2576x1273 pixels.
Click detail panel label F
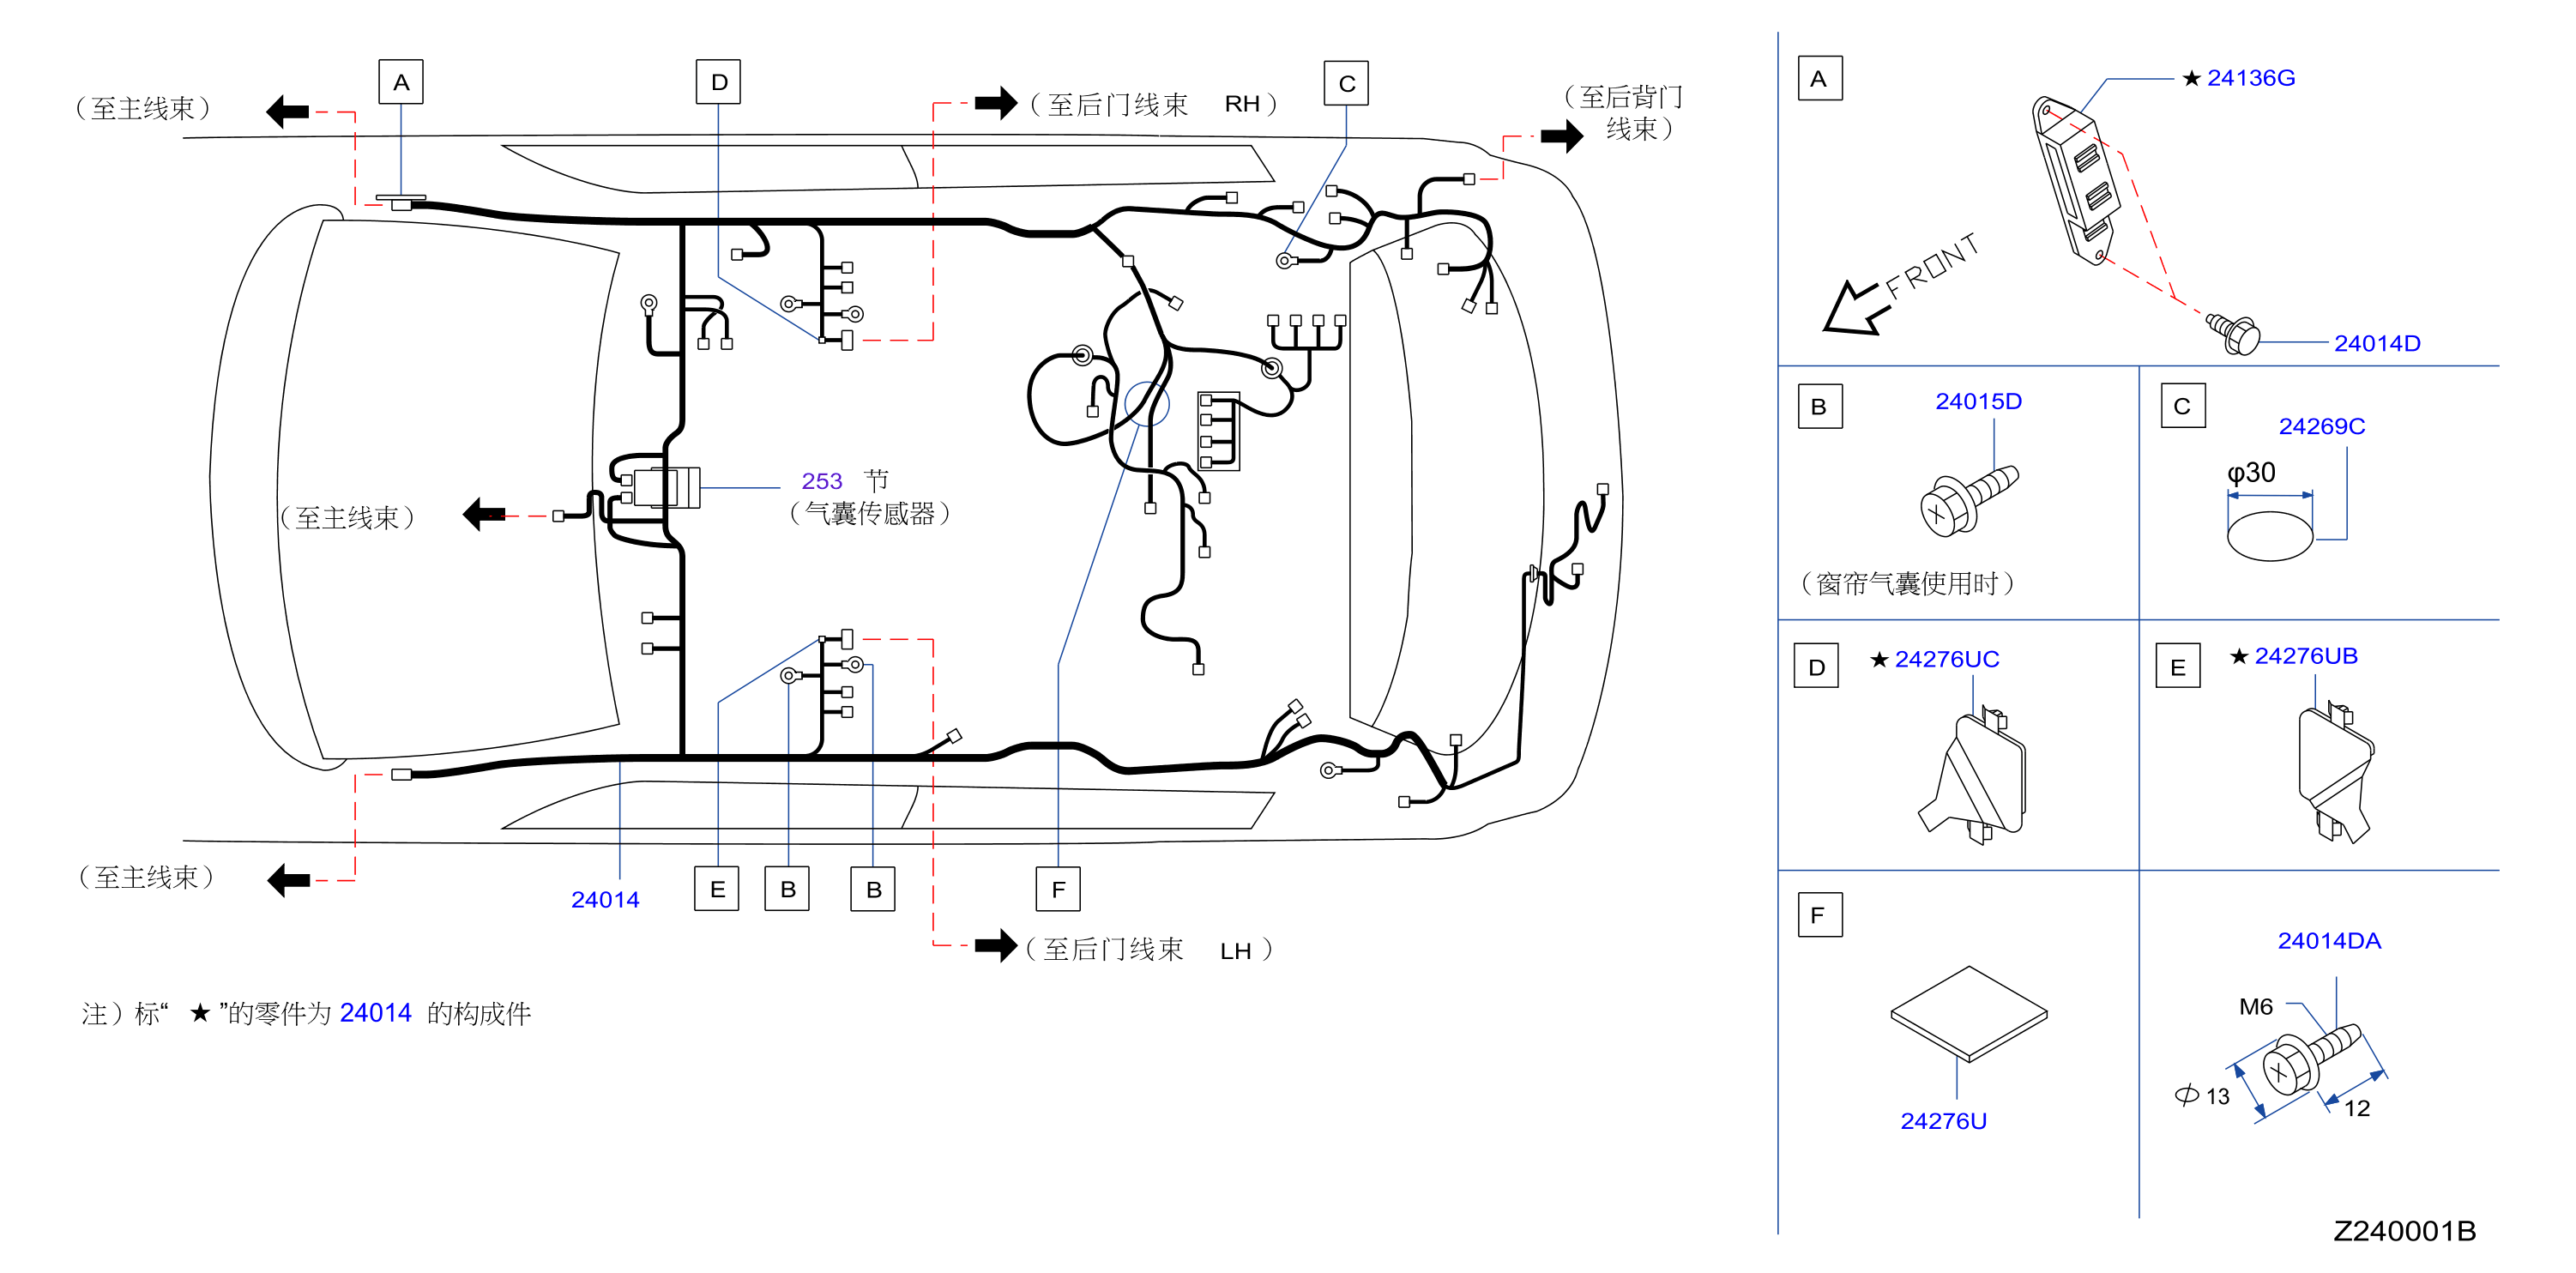[1820, 915]
